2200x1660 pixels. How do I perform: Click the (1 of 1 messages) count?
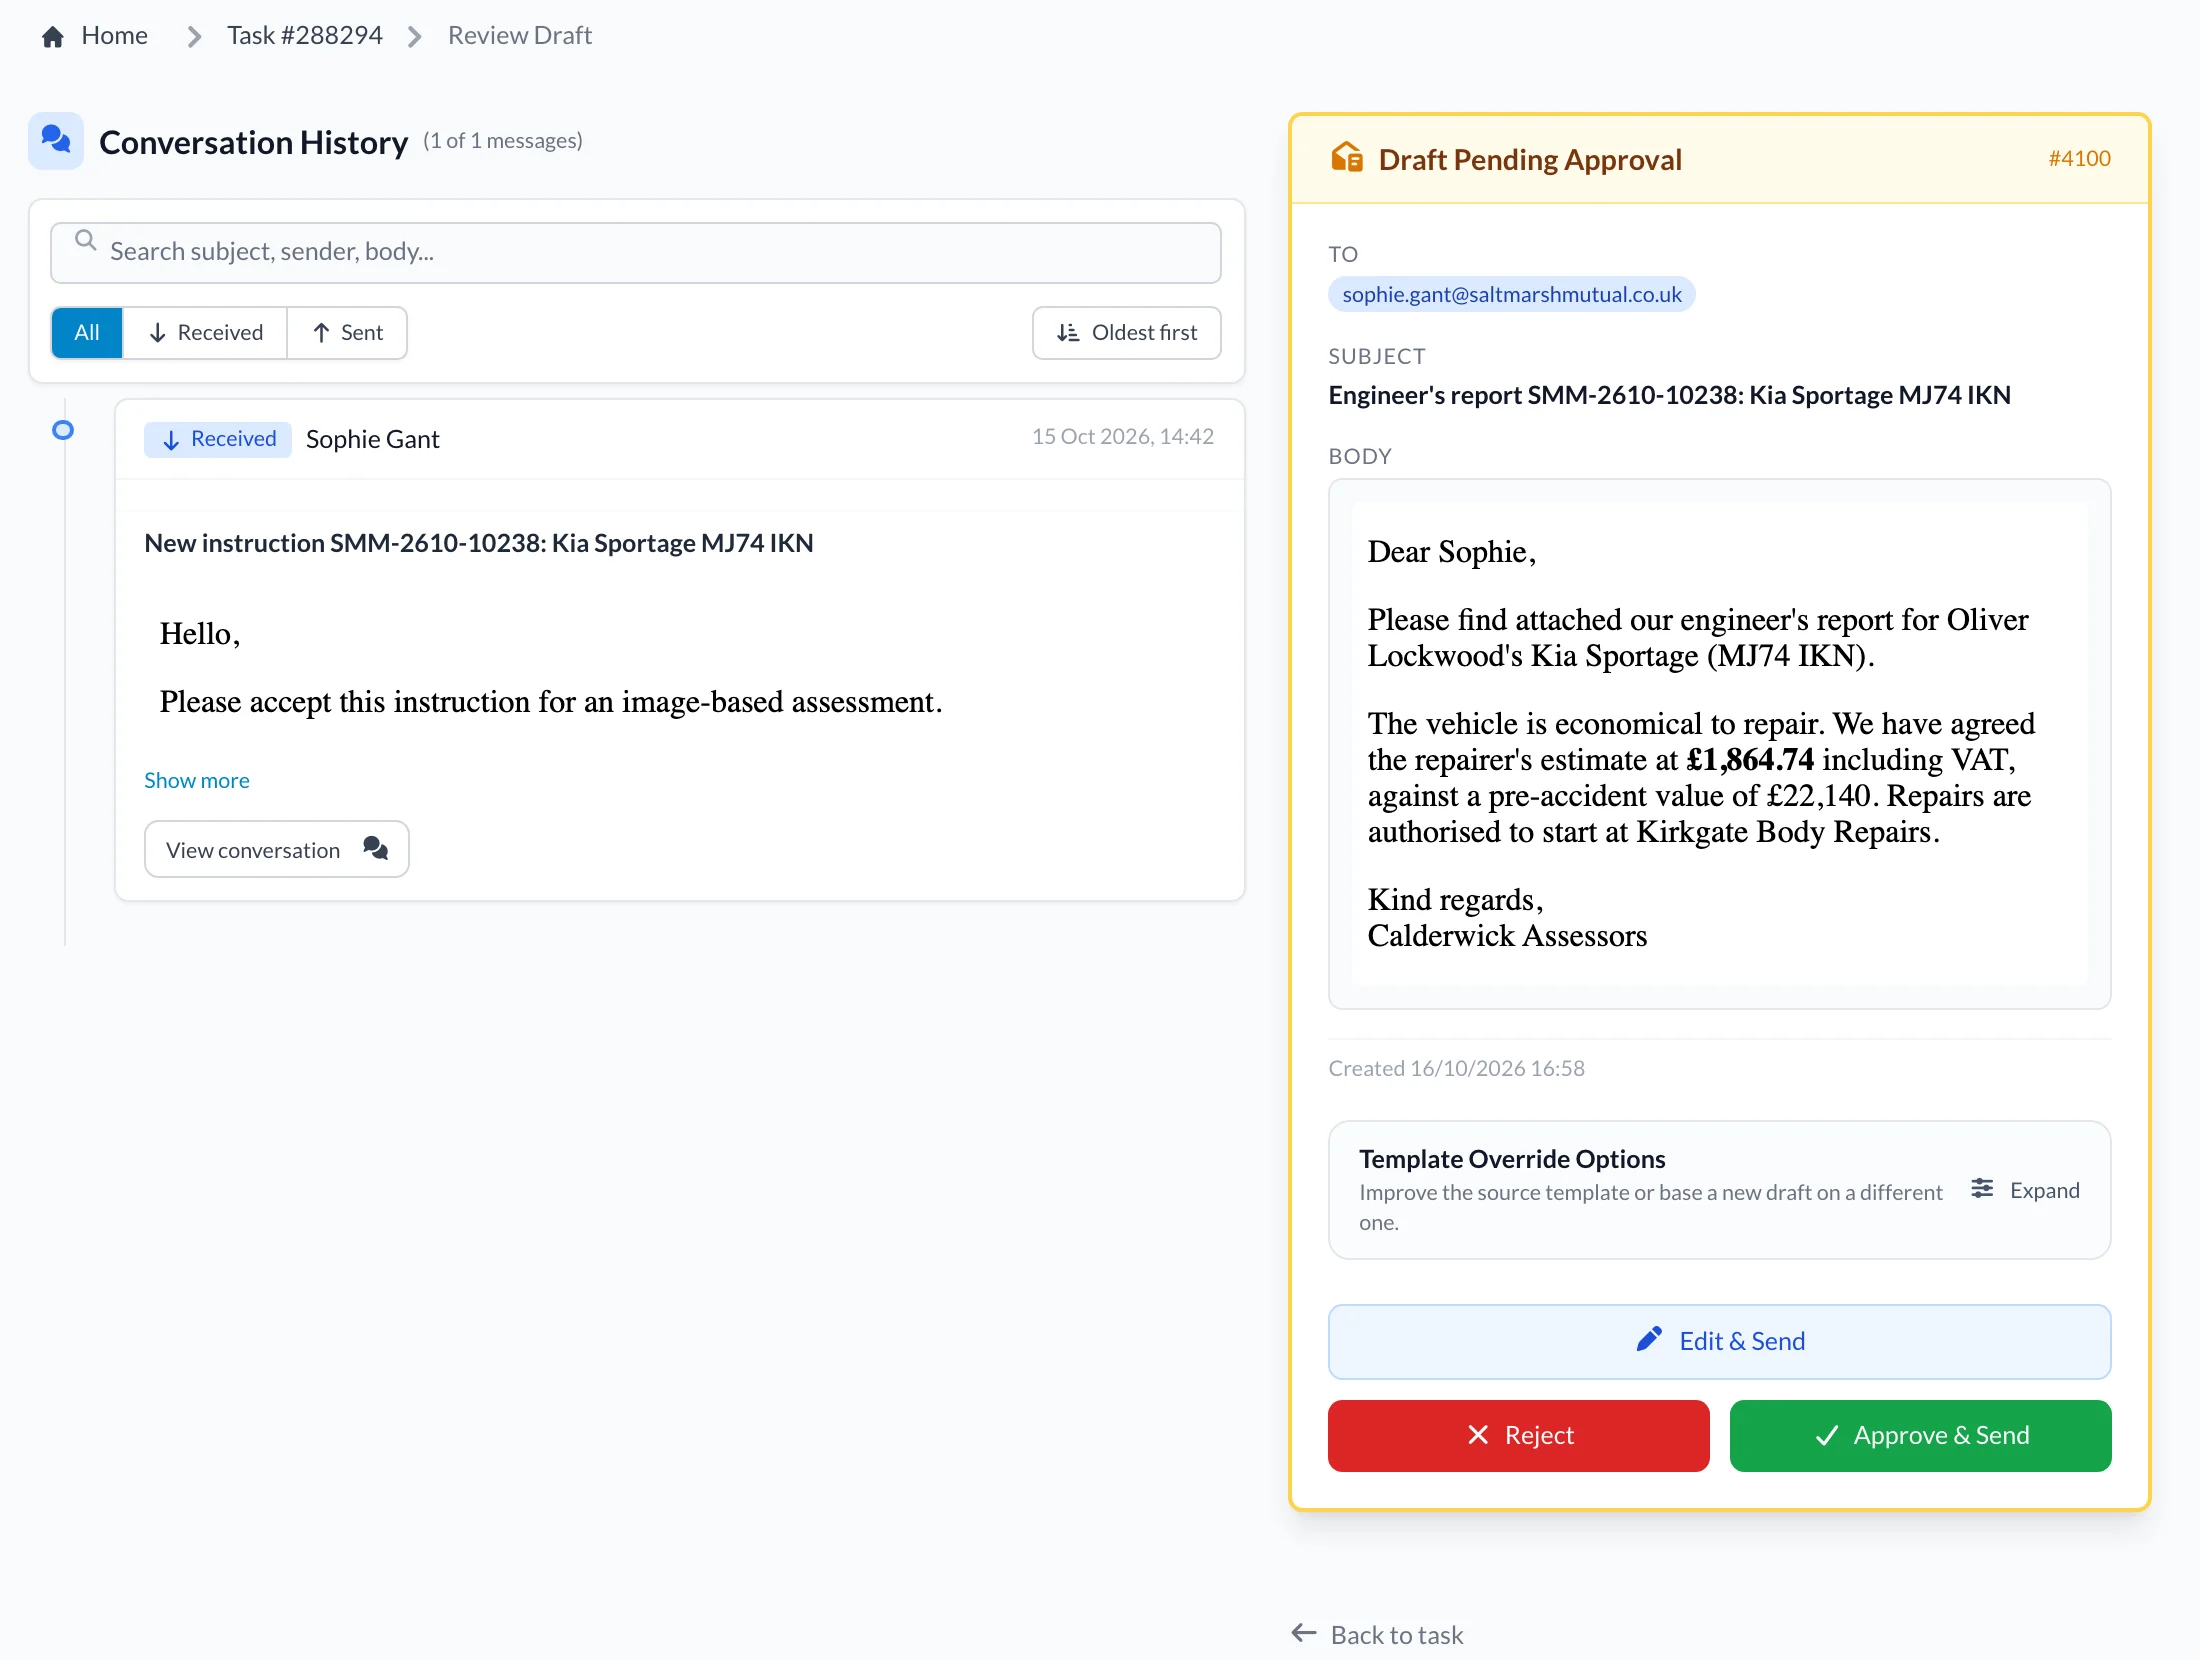503,140
